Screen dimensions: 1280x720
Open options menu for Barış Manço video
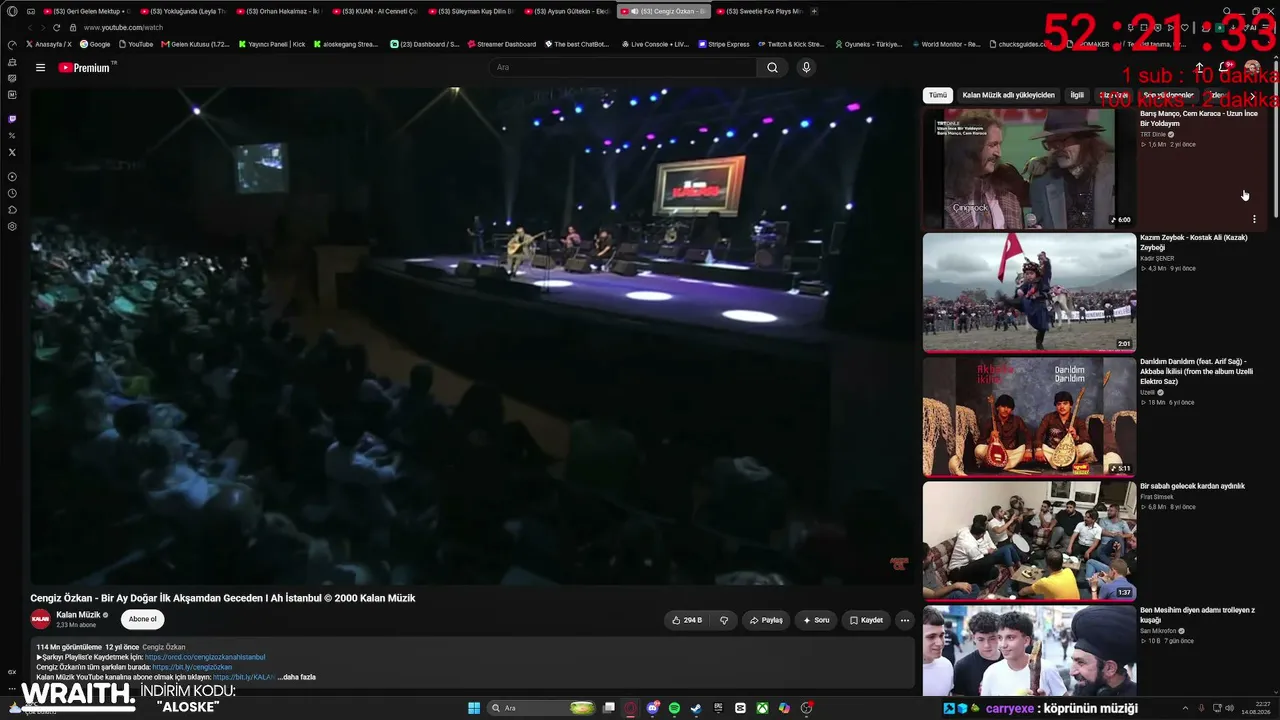coord(1254,219)
